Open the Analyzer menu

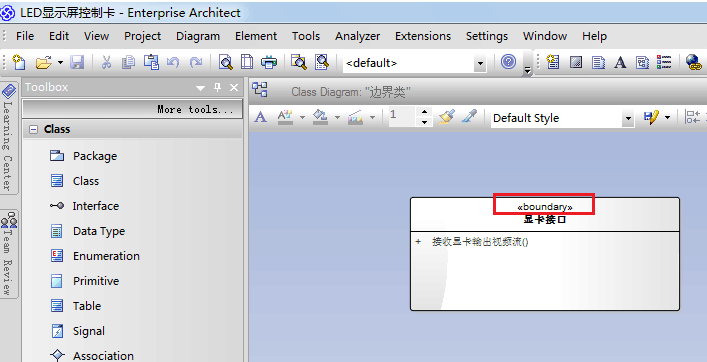click(358, 36)
